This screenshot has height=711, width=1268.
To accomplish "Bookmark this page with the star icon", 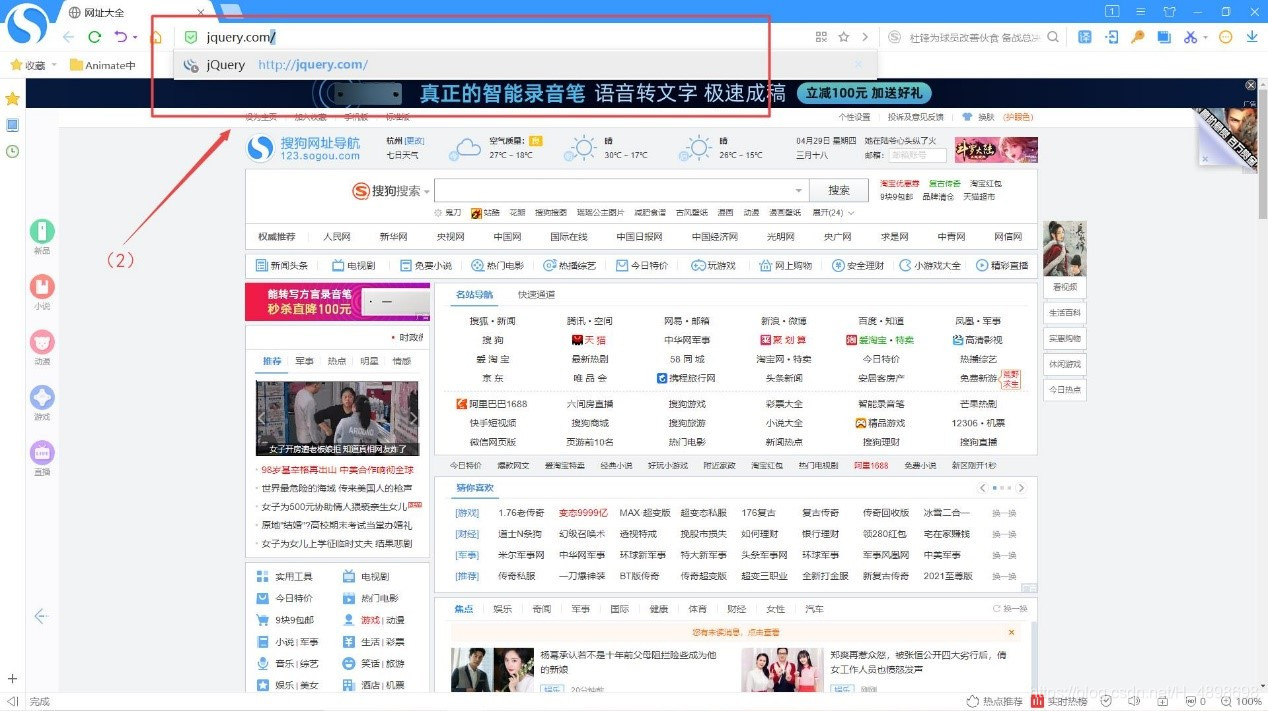I will (x=844, y=37).
